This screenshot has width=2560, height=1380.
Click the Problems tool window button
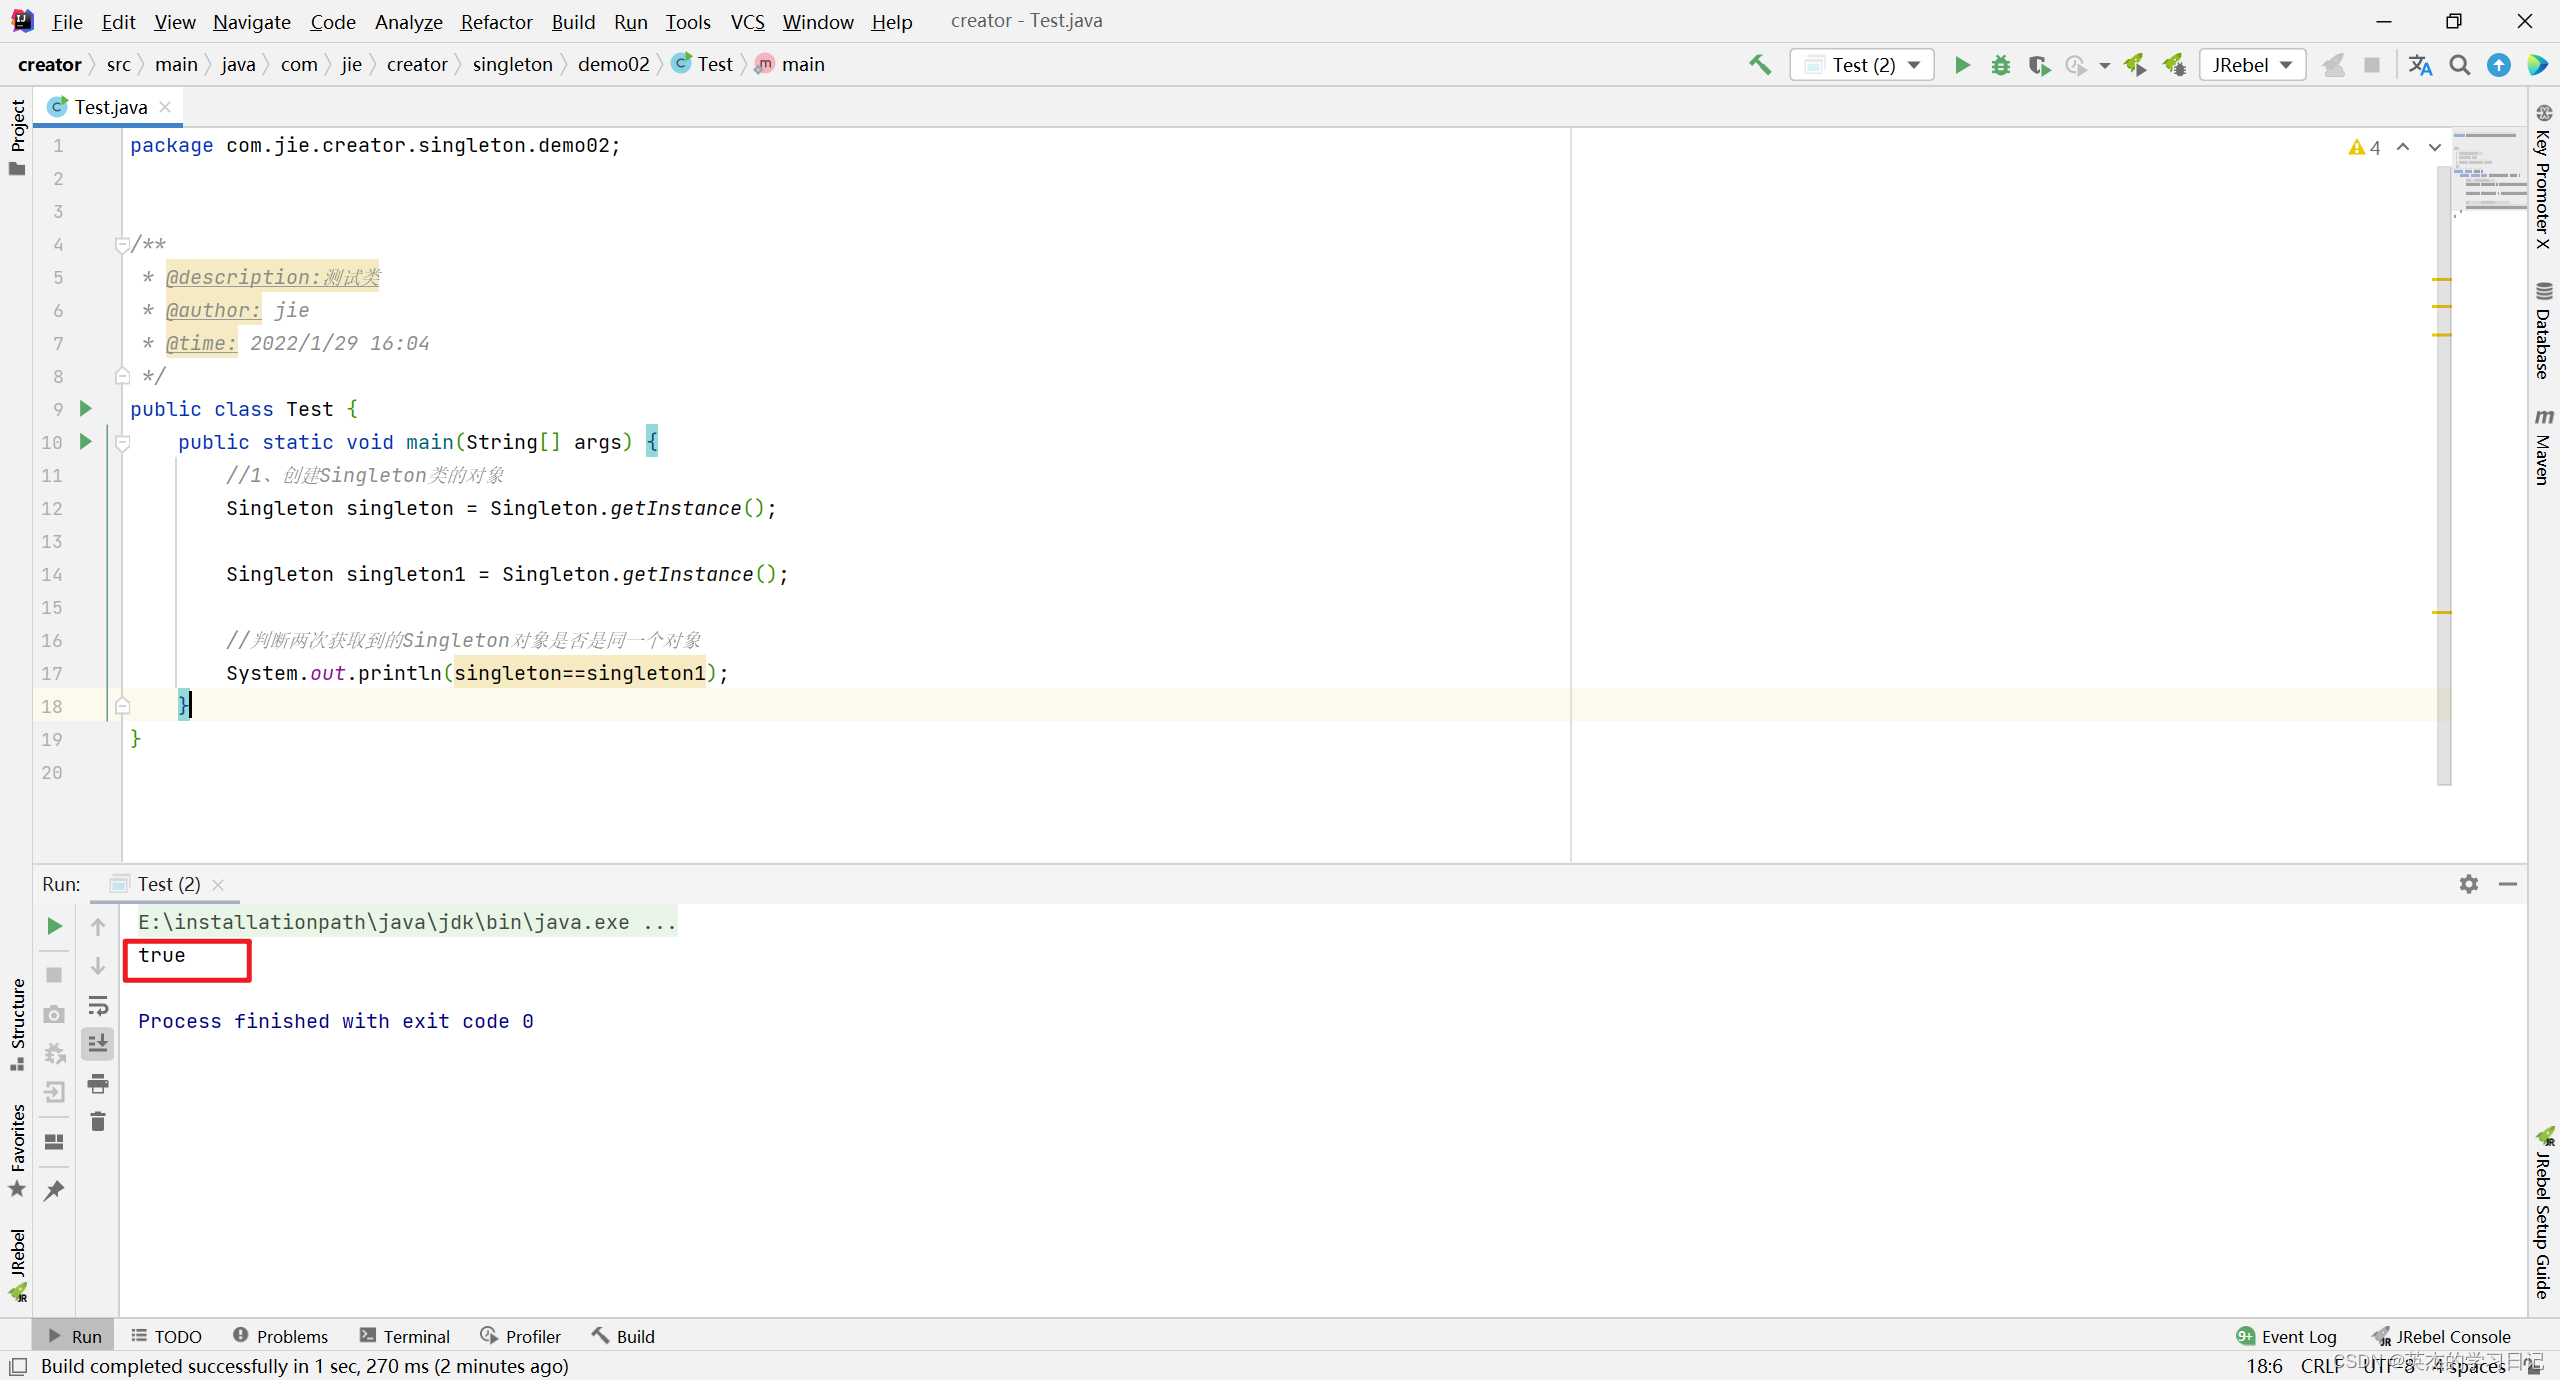(280, 1336)
